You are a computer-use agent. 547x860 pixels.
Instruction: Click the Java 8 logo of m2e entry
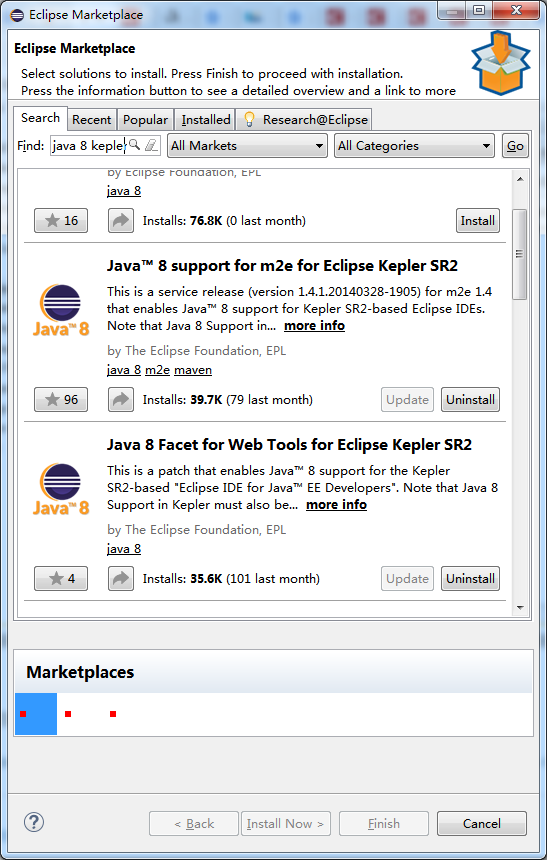[x=61, y=310]
